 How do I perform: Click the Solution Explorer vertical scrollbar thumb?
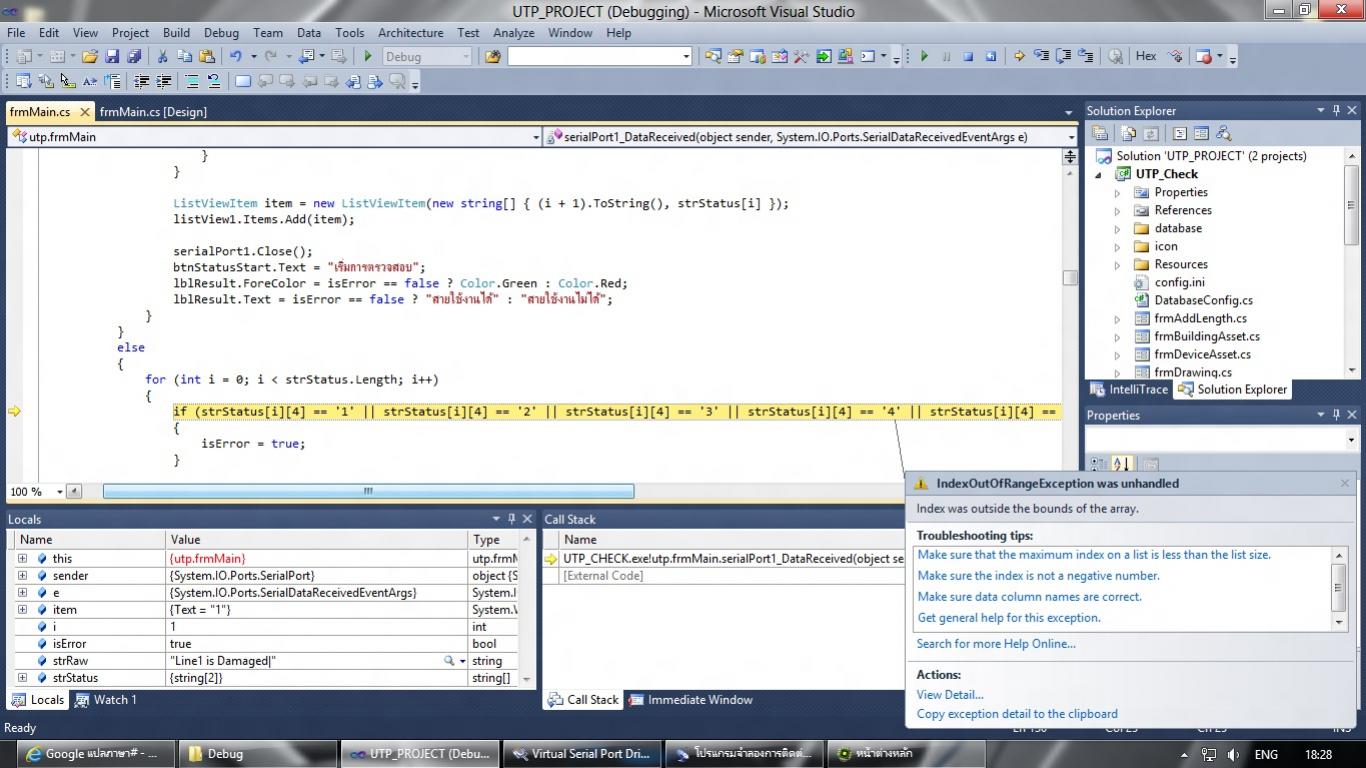pos(1351,205)
